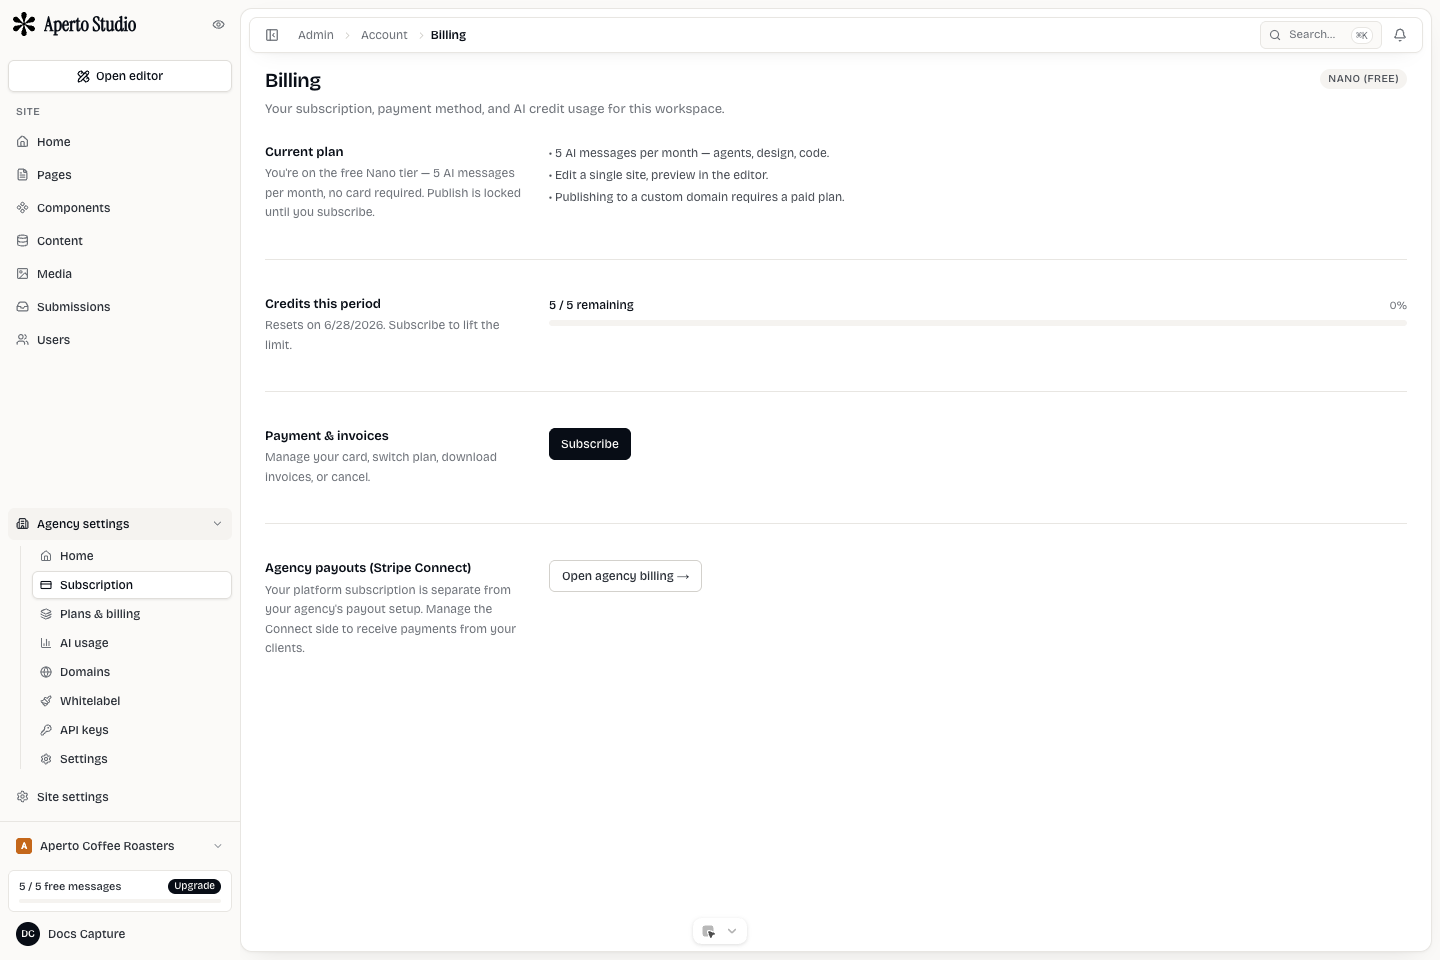Image resolution: width=1440 pixels, height=960 pixels.
Task: Click the Settings gear icon in agency list
Action: click(x=46, y=759)
